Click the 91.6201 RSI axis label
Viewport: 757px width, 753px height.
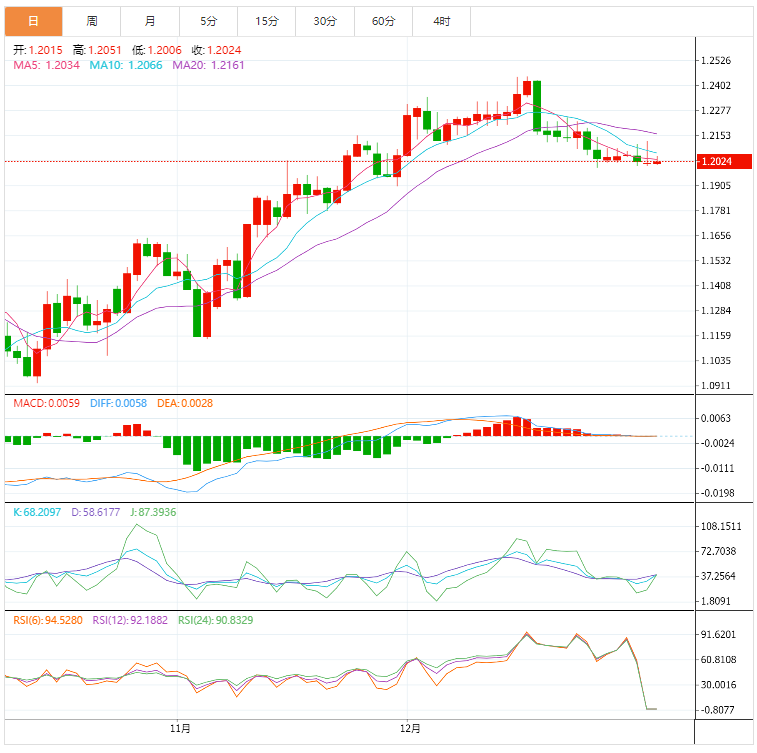point(718,635)
